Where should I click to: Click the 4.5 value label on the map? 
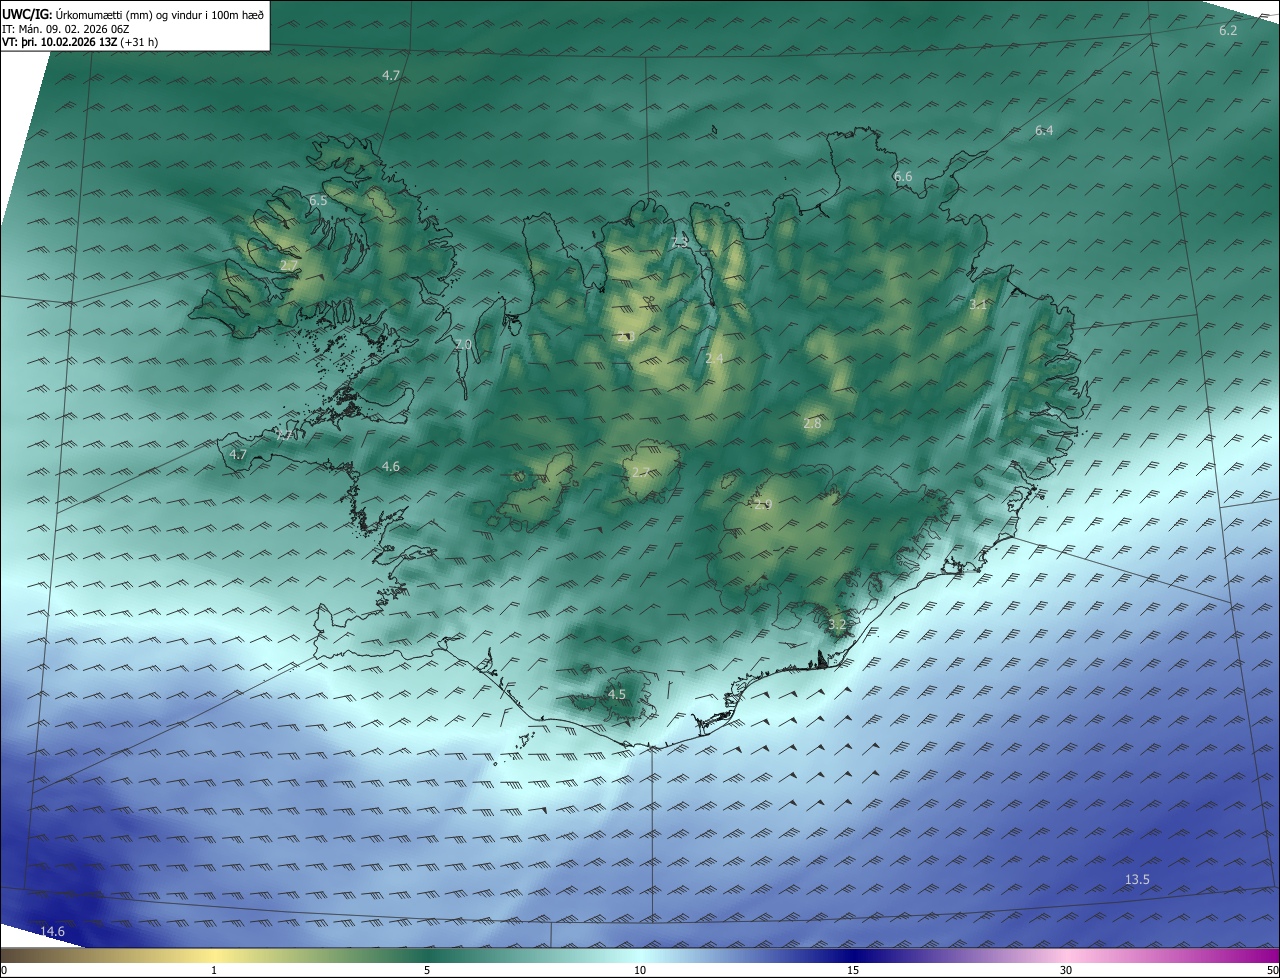(x=617, y=695)
